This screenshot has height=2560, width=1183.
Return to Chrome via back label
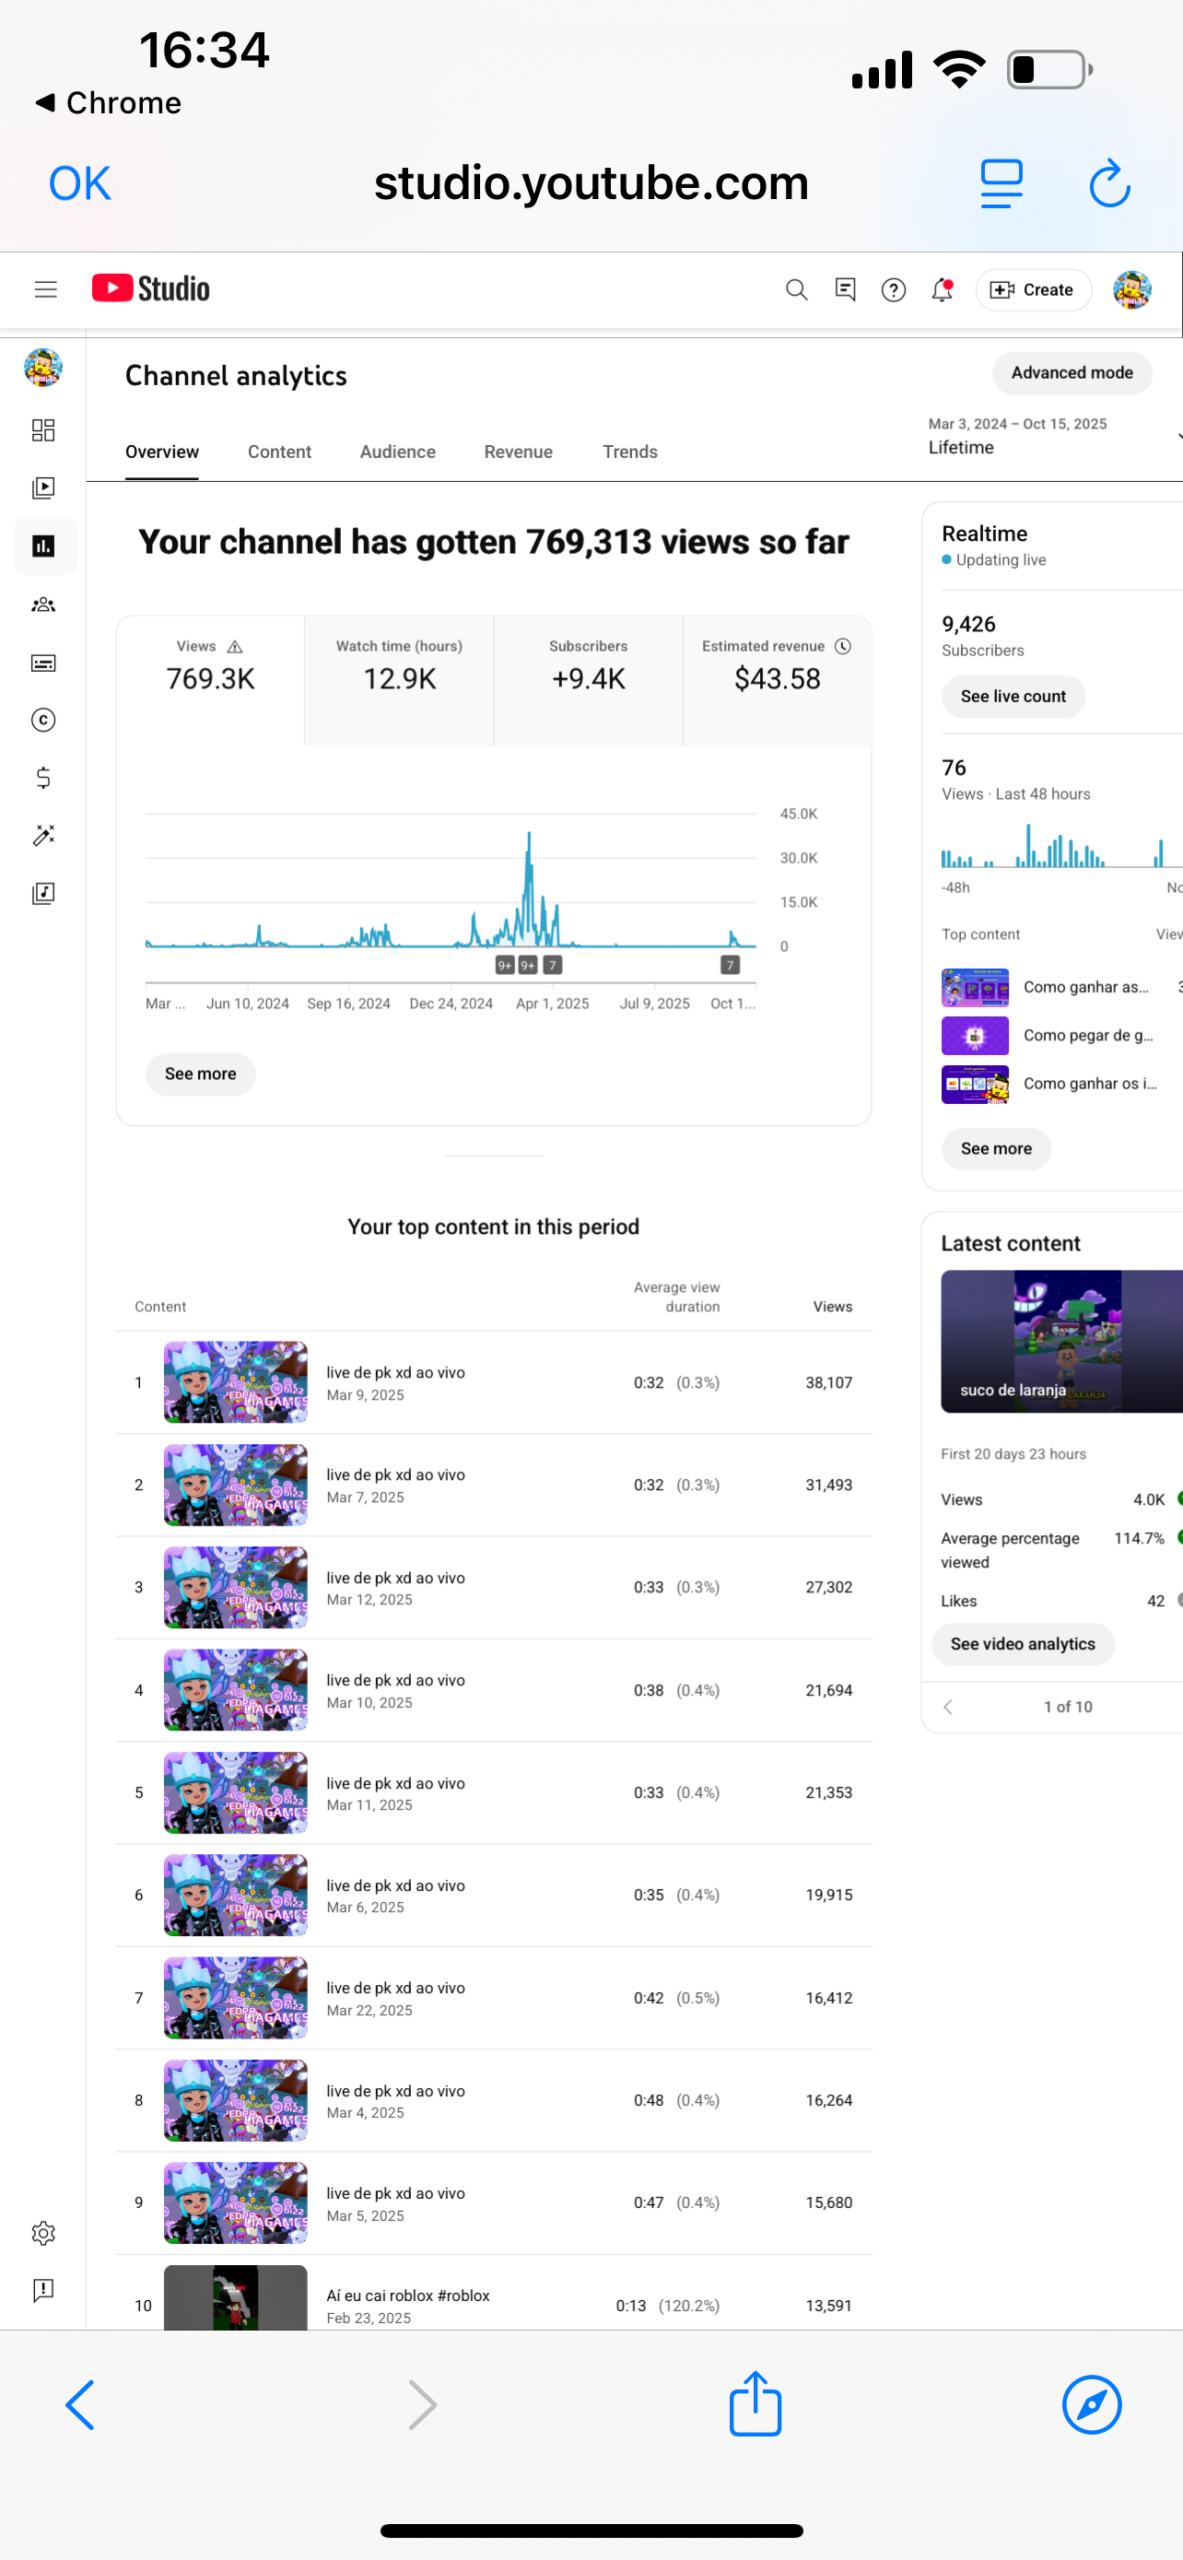point(109,103)
